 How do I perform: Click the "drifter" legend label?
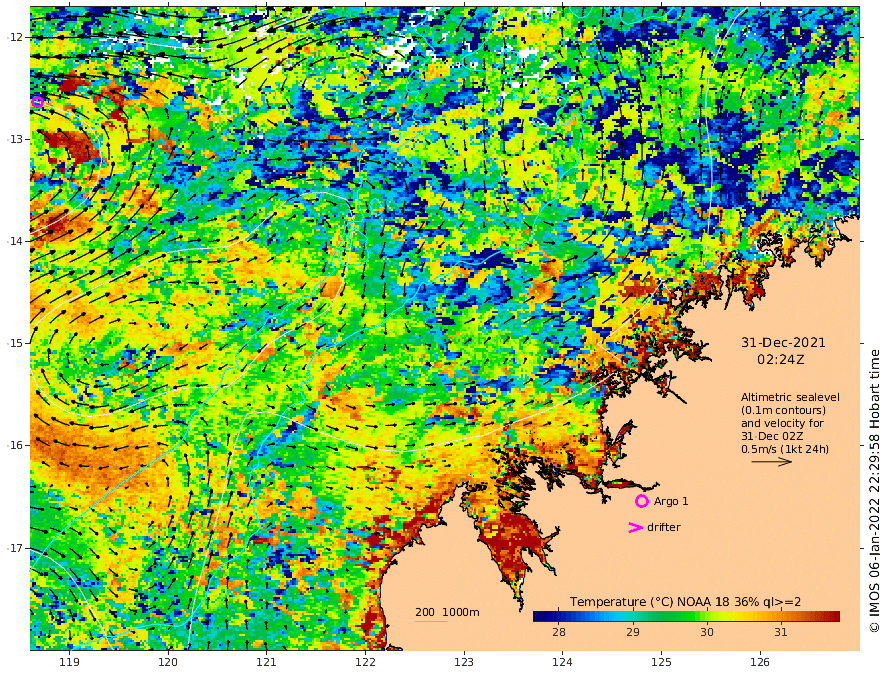click(663, 527)
